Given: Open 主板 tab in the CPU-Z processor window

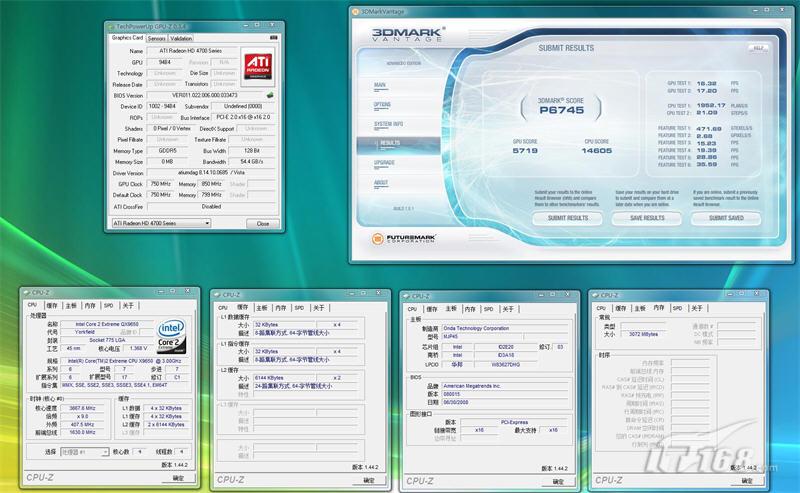Looking at the screenshot, I should [71, 305].
